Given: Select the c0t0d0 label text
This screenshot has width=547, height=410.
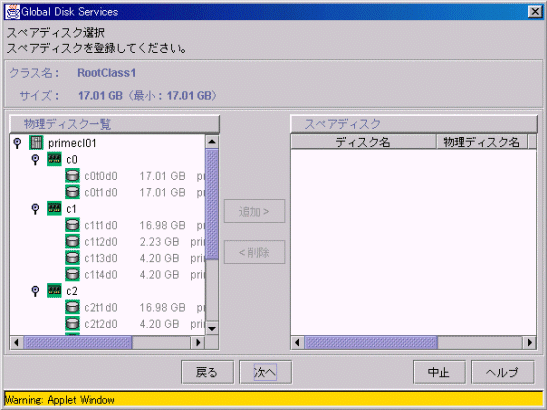Looking at the screenshot, I should tap(101, 176).
